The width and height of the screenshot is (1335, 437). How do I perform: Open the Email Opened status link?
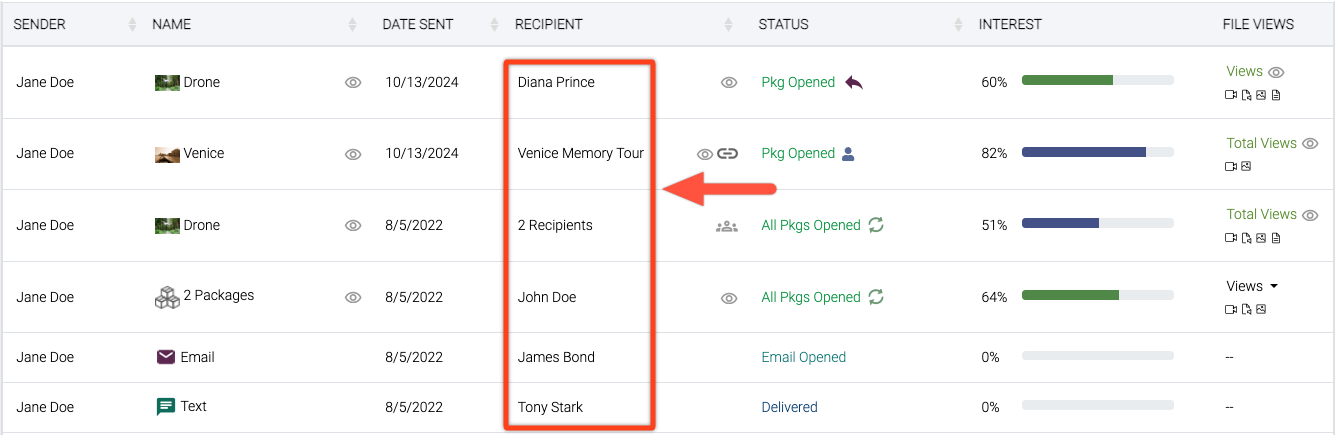point(803,357)
